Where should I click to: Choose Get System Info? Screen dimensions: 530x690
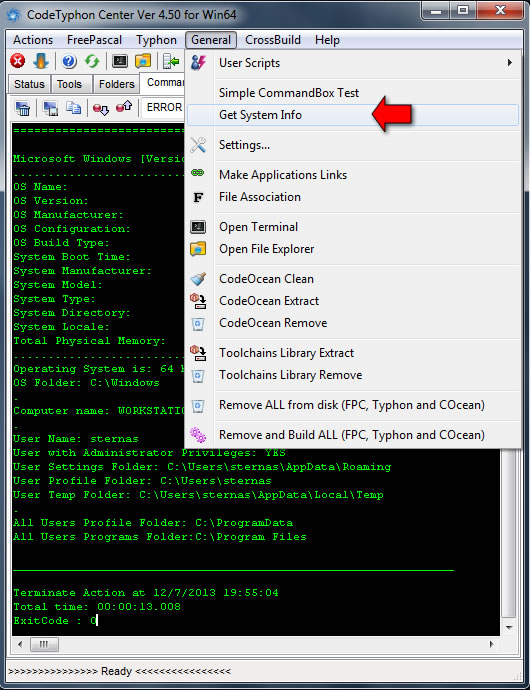point(353,115)
